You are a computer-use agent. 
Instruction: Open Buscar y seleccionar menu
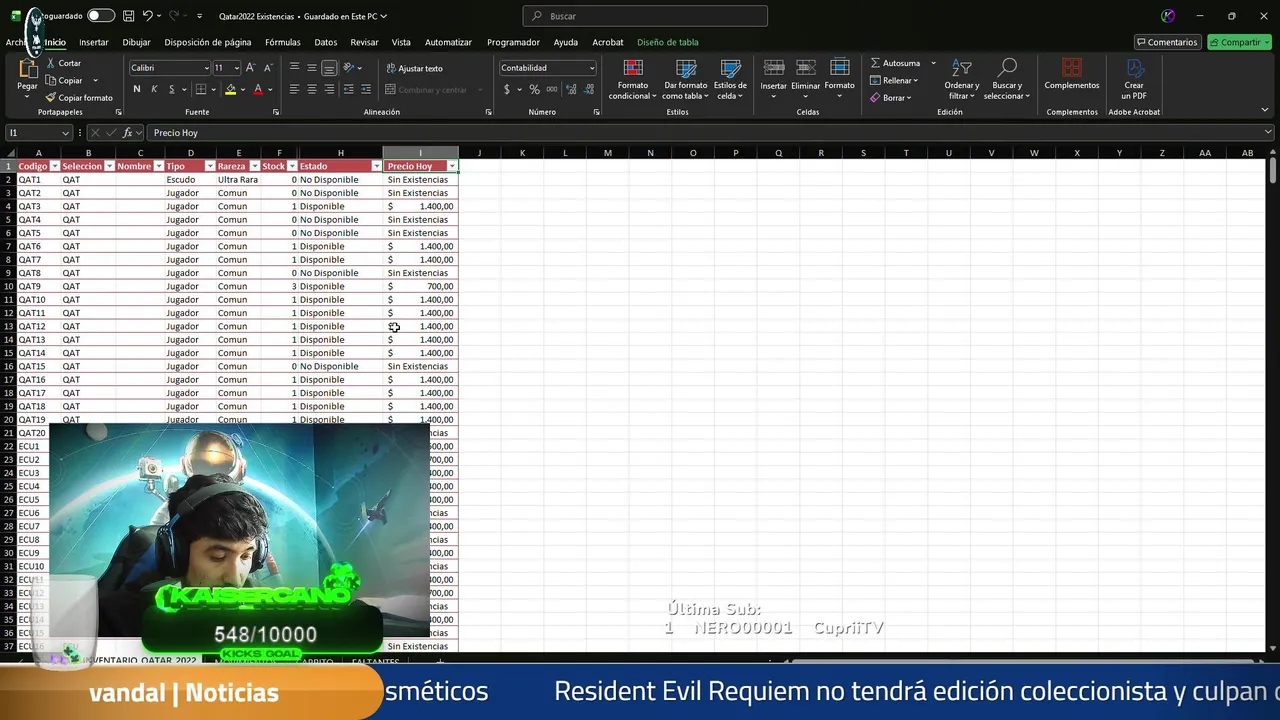(1007, 79)
